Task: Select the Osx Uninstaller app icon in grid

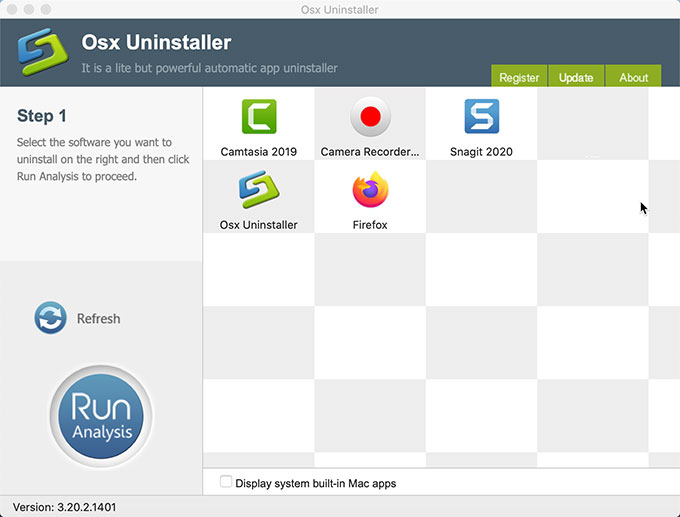Action: click(x=259, y=190)
